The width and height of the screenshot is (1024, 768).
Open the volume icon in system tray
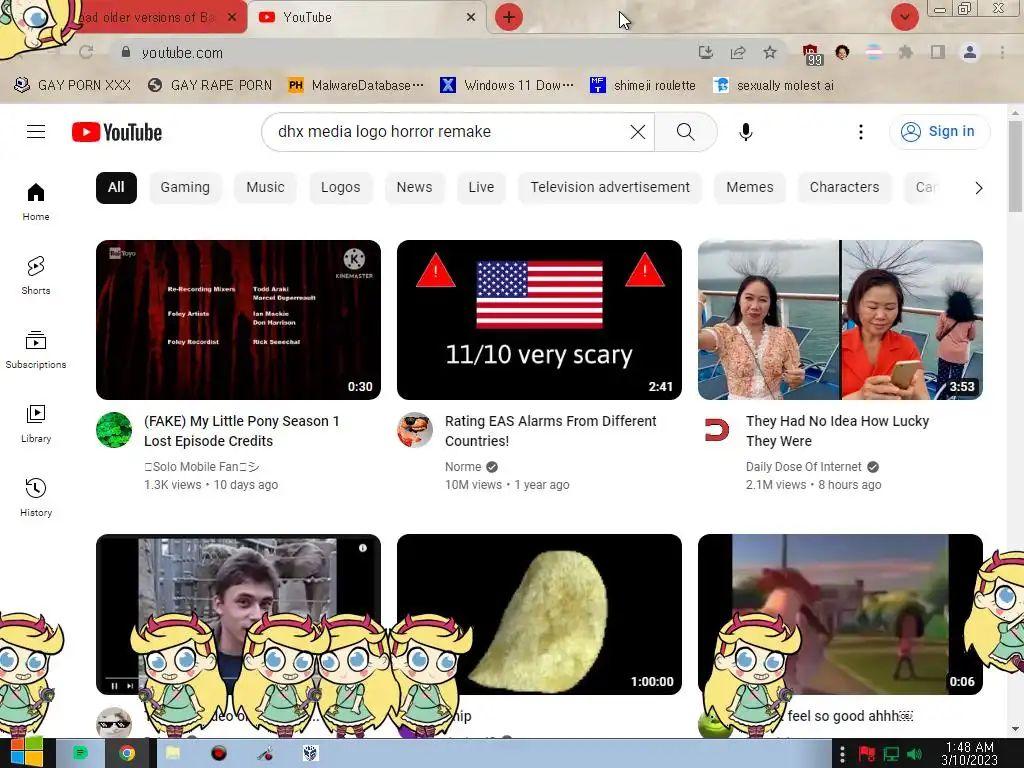916,754
